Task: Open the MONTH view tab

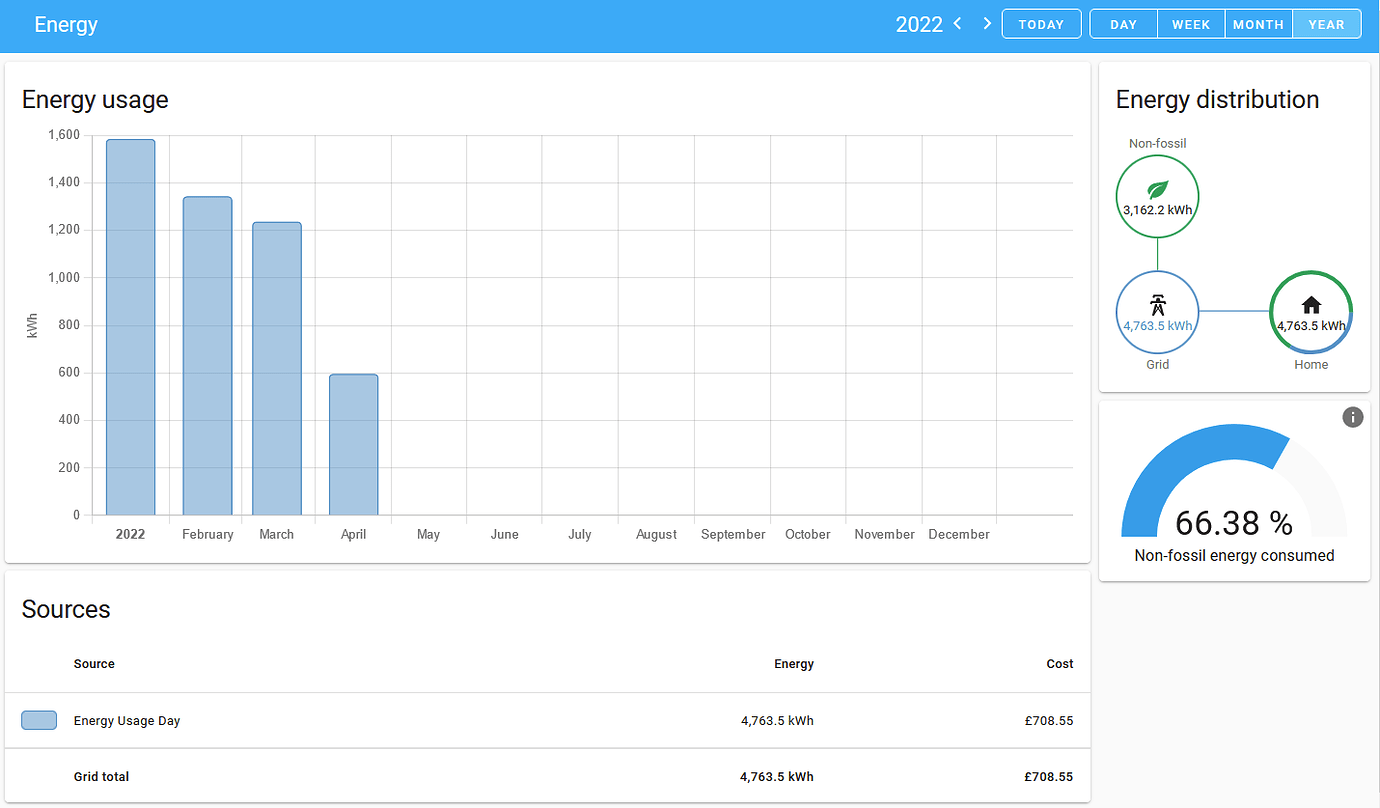Action: [x=1258, y=24]
